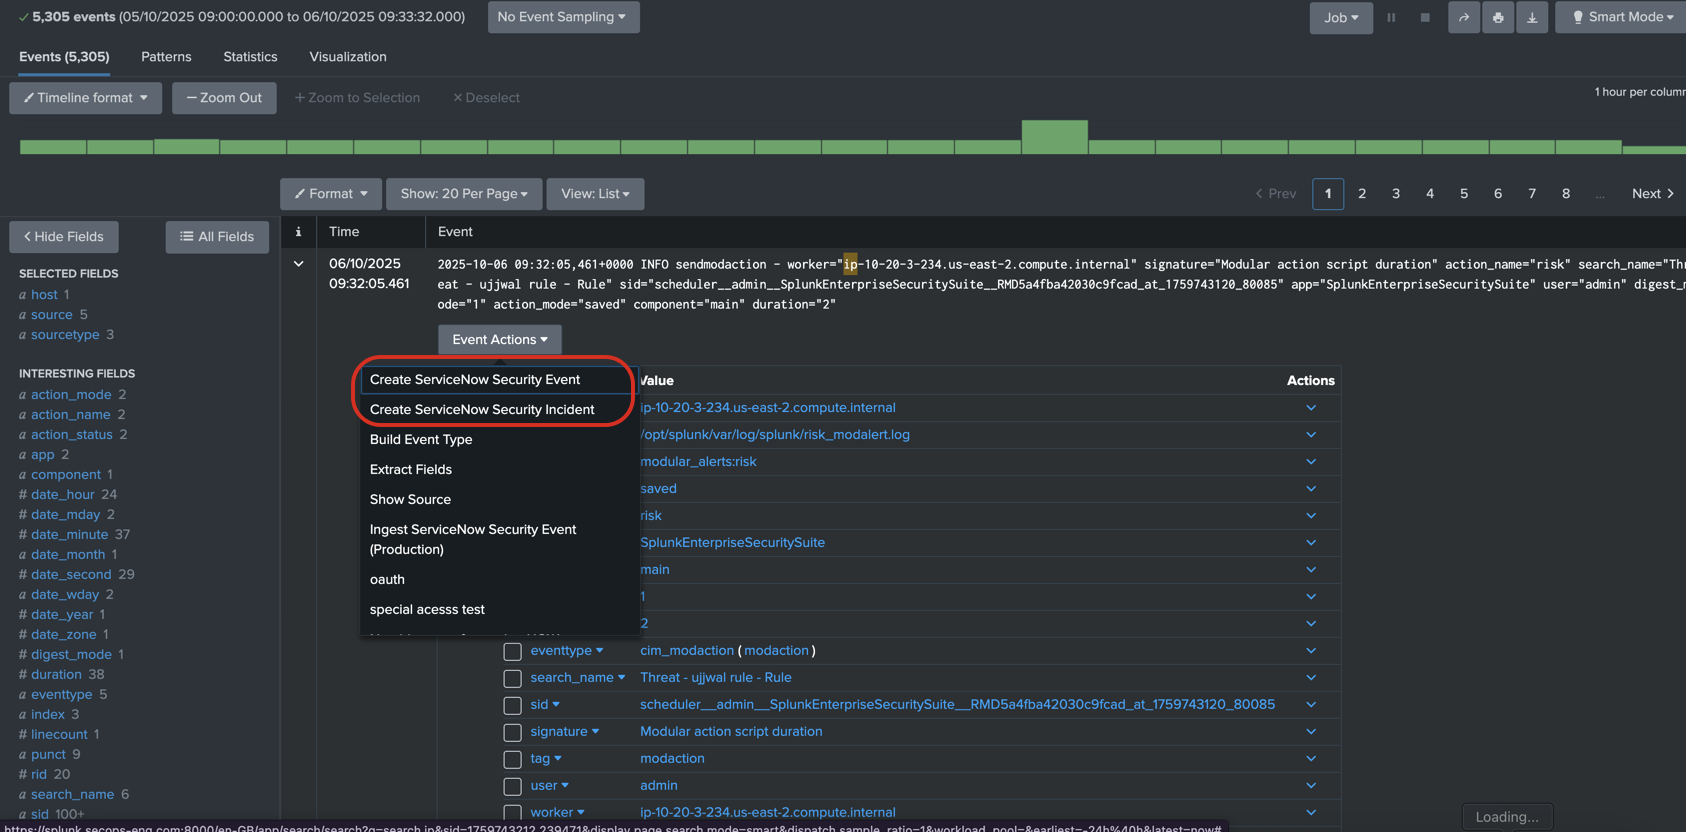This screenshot has height=832, width=1686.
Task: Print the search results
Action: 1498,17
